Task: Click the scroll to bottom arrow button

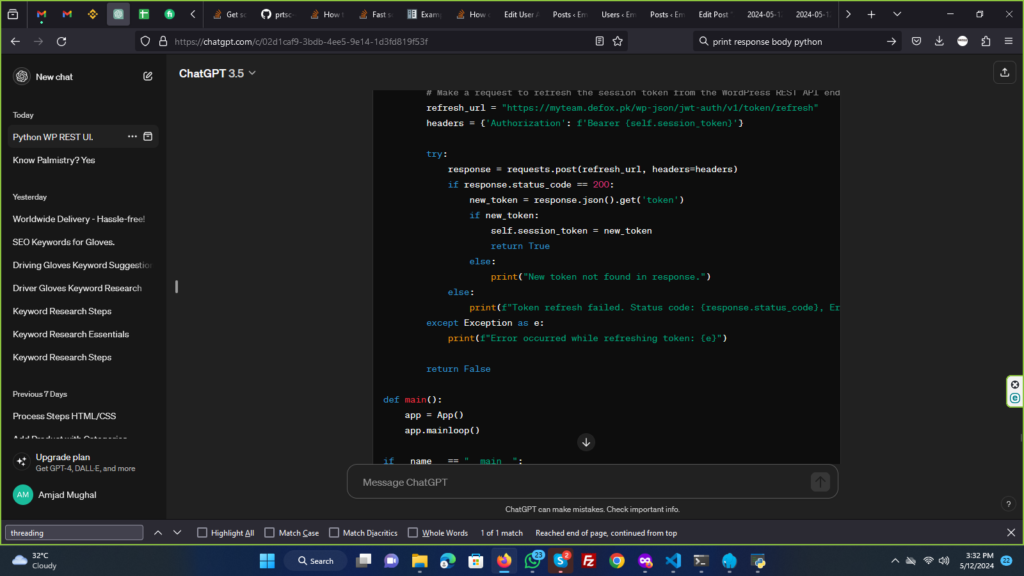Action: (x=586, y=442)
